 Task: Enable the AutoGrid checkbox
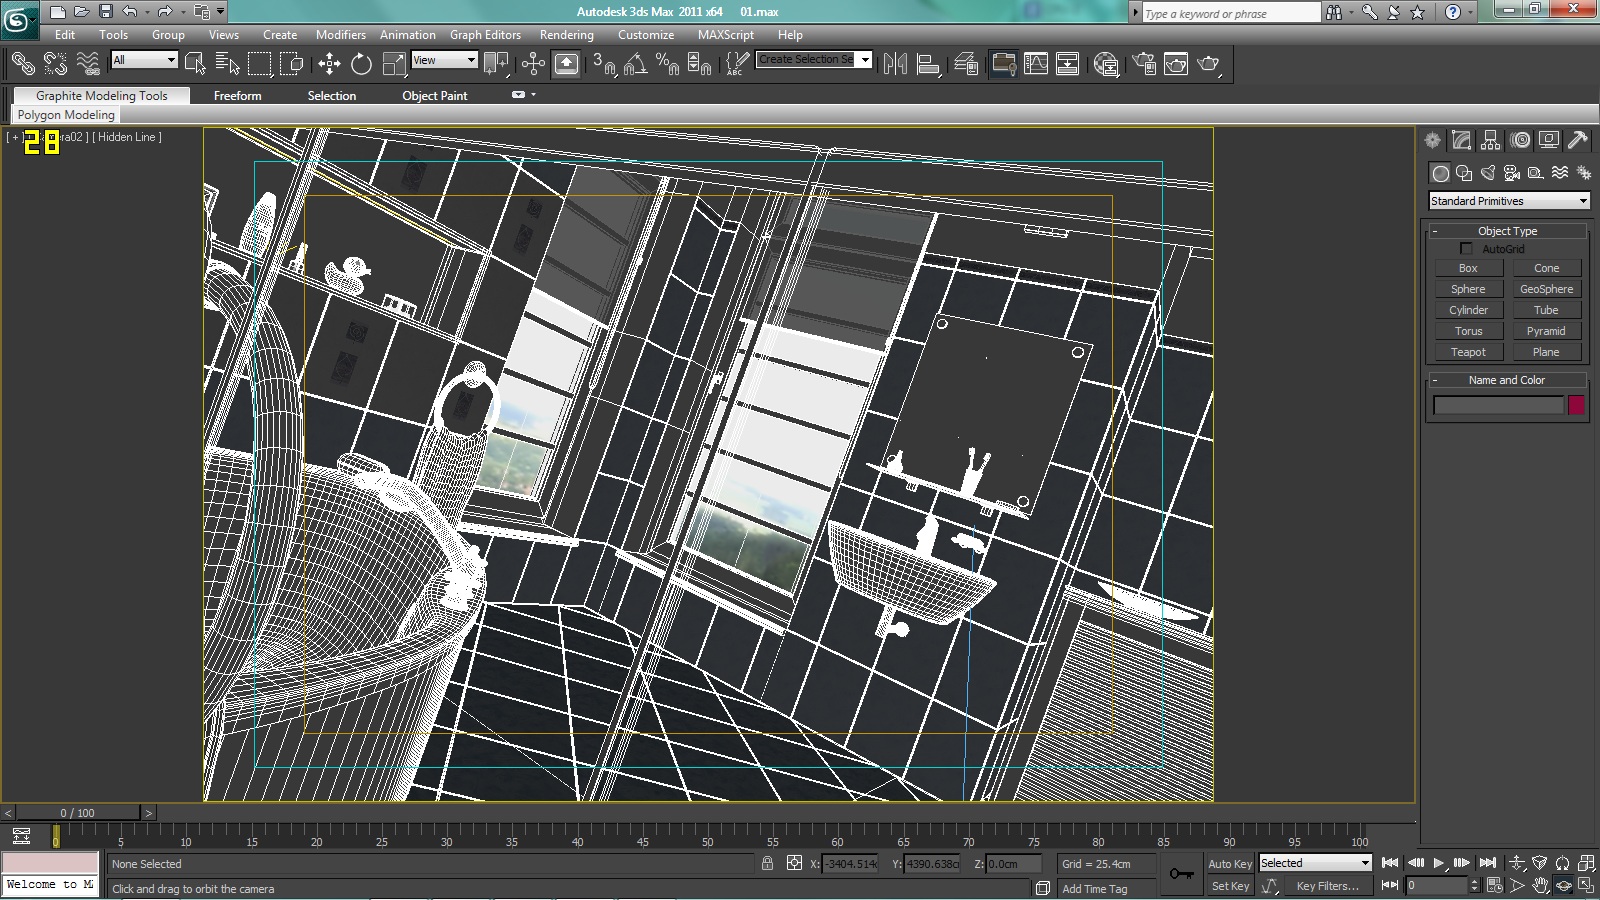pos(1466,248)
